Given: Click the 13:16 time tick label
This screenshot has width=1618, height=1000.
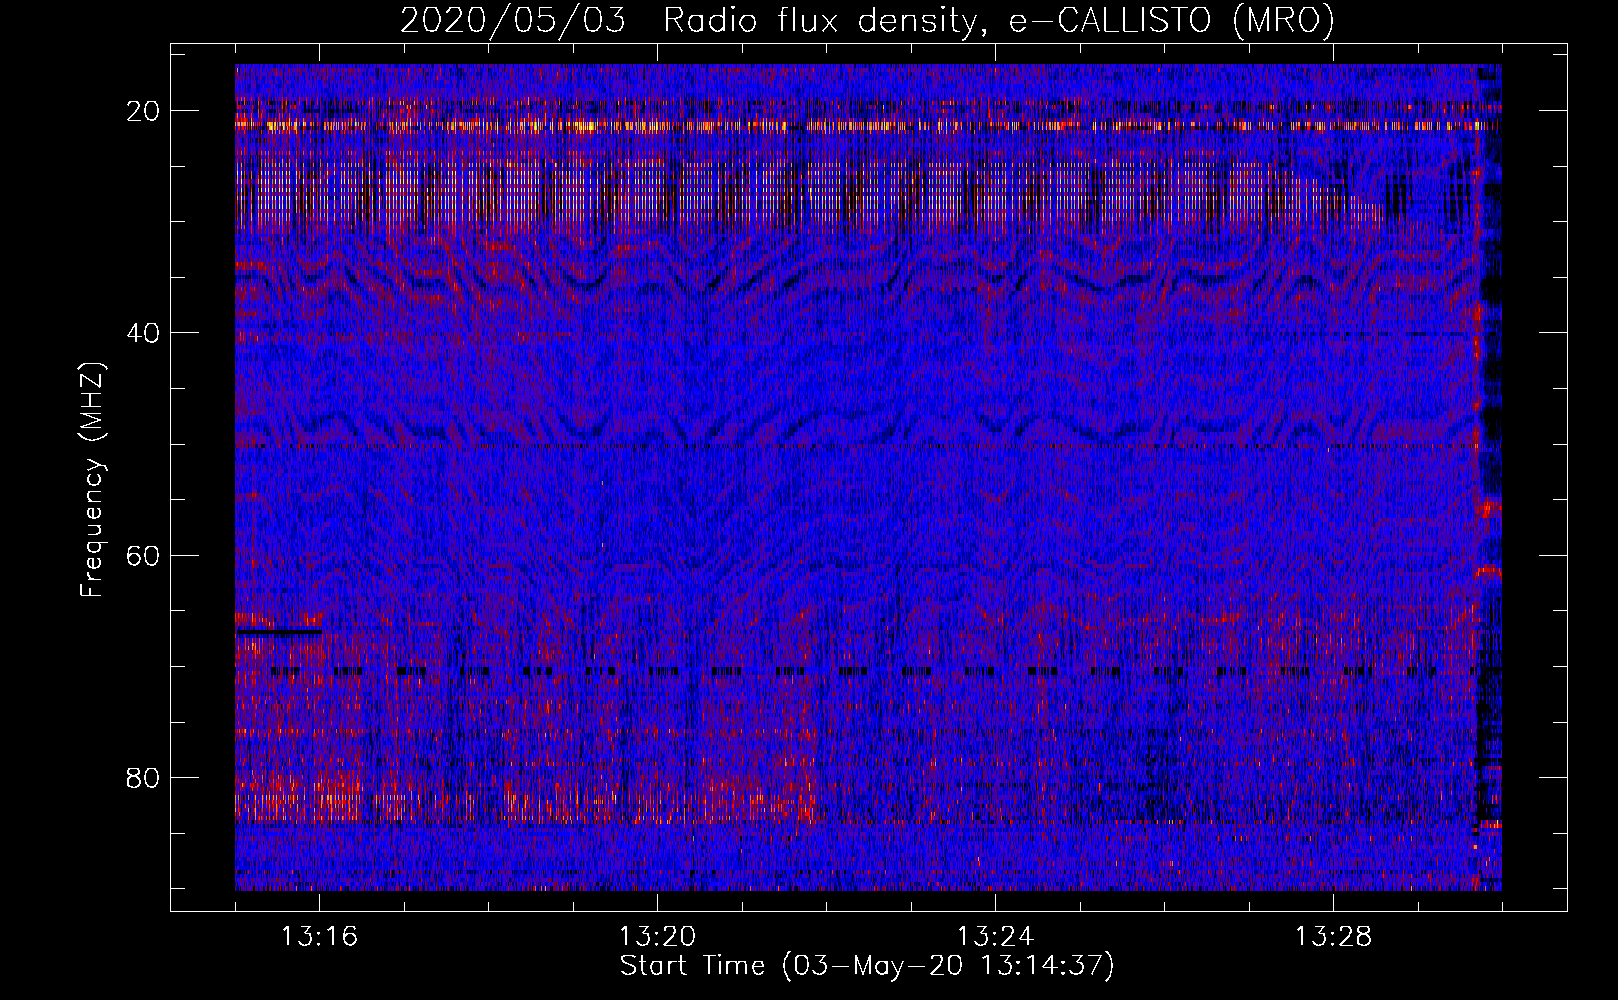Looking at the screenshot, I should click(x=319, y=937).
